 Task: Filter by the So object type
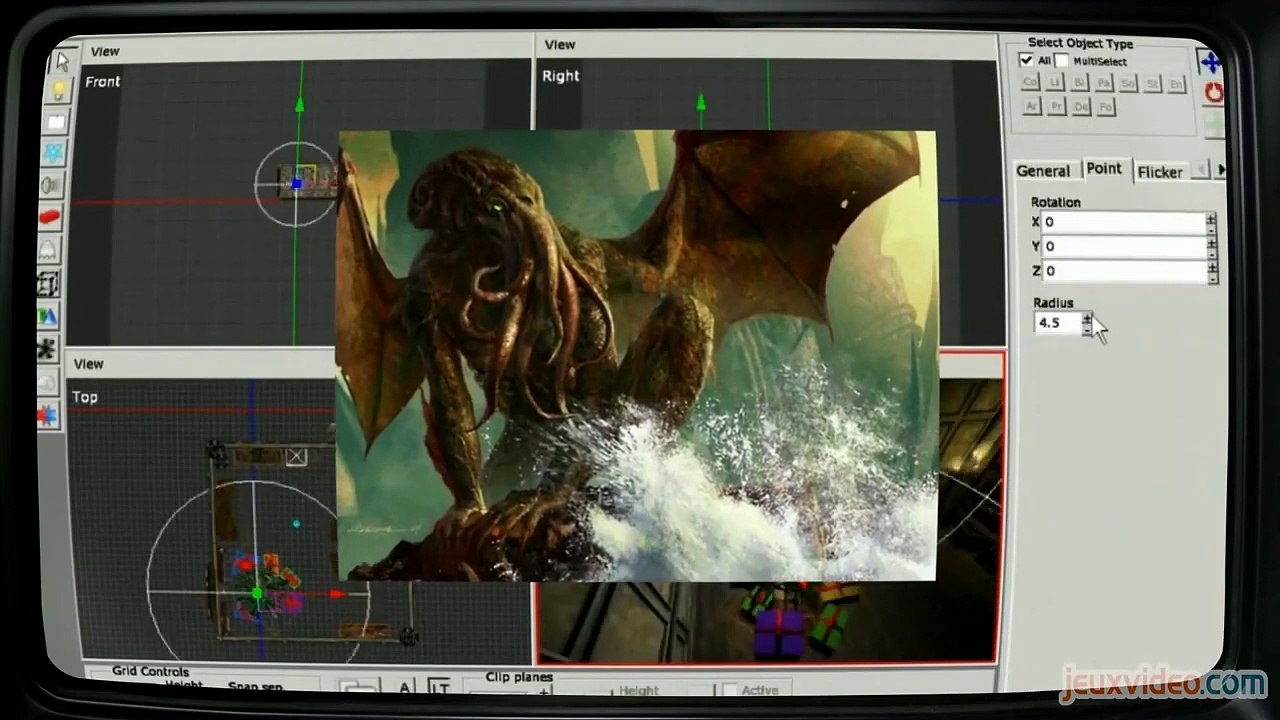[x=1127, y=84]
